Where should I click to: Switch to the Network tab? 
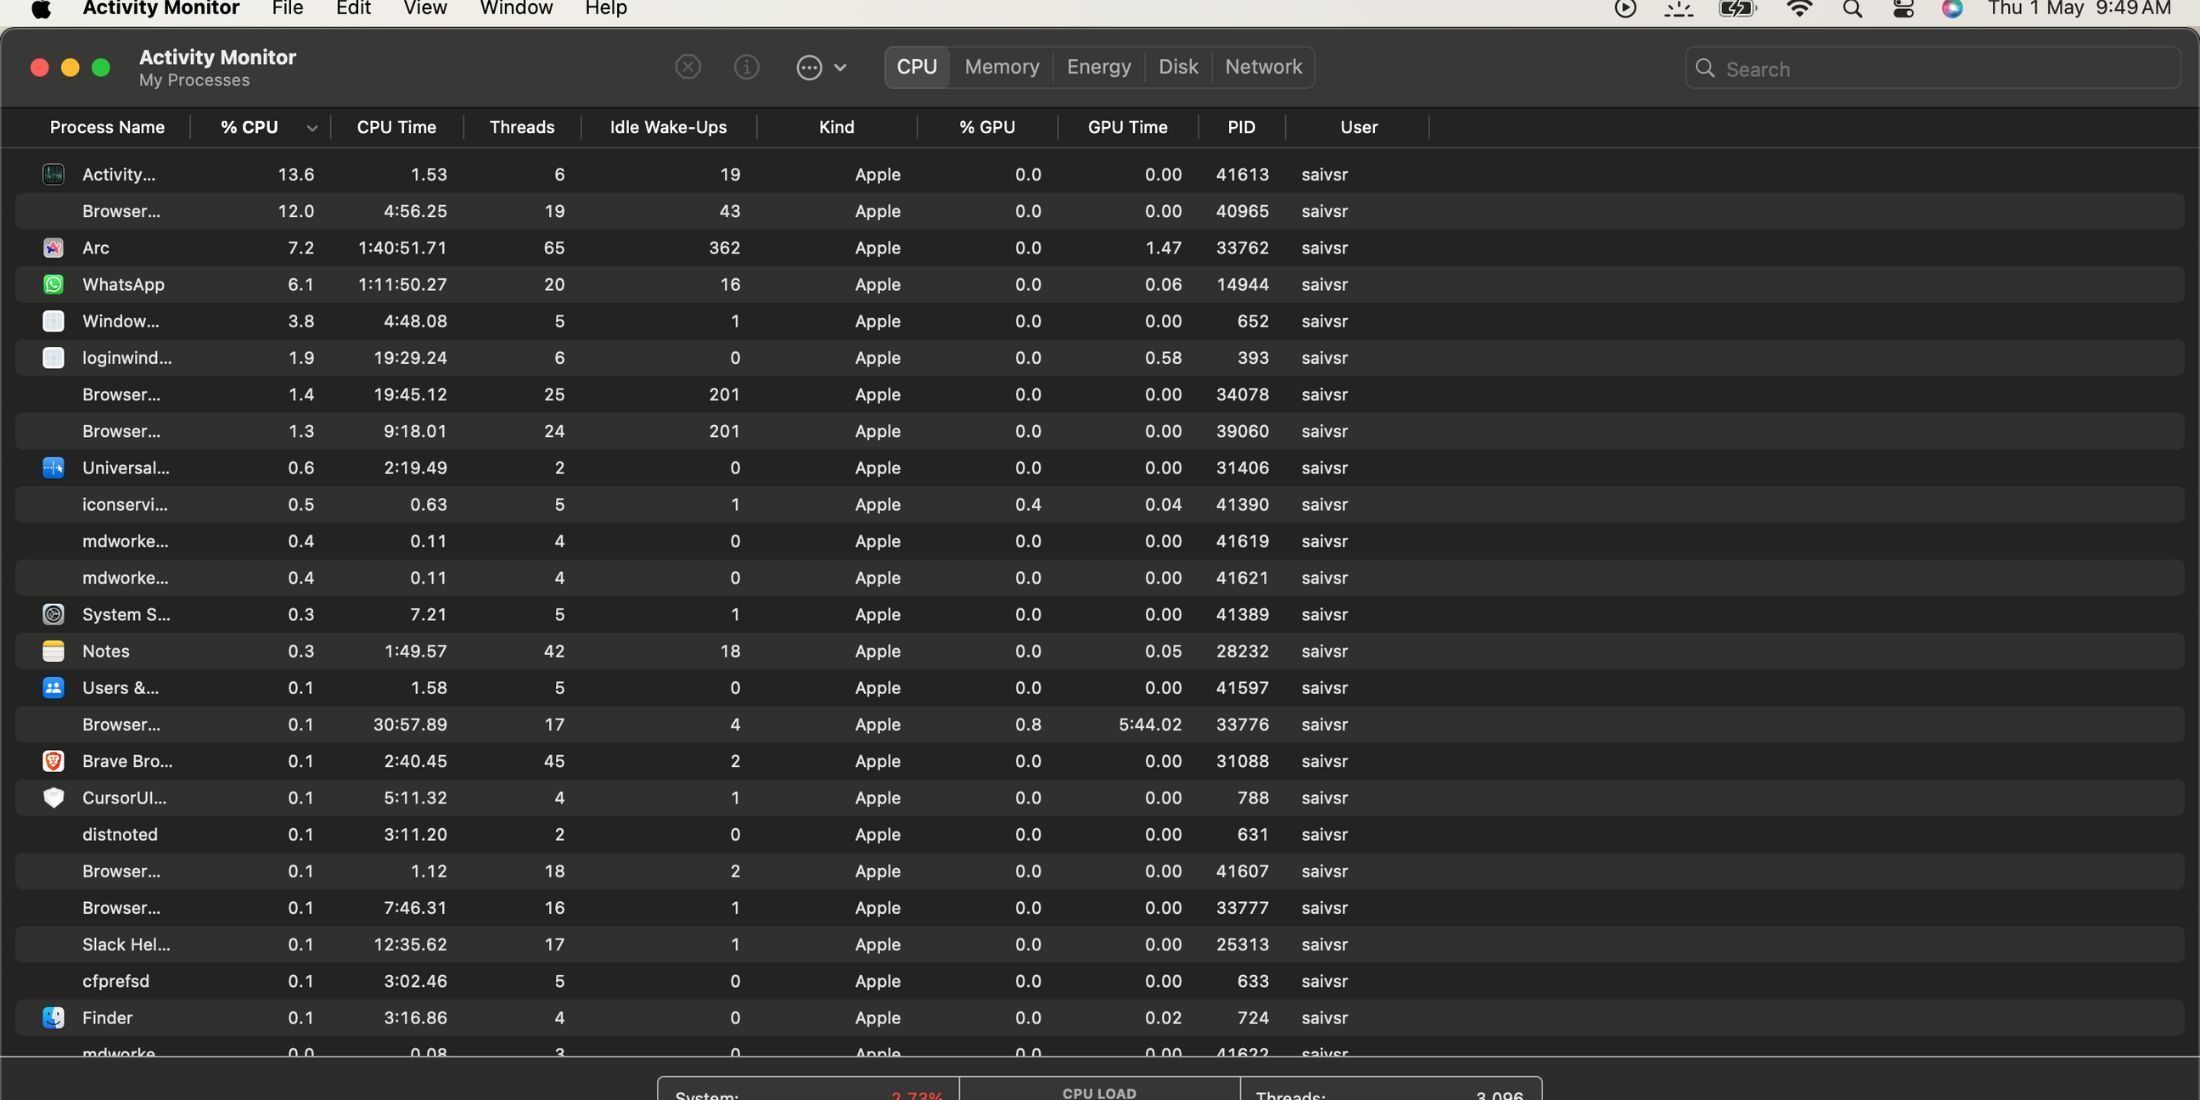pyautogui.click(x=1263, y=67)
